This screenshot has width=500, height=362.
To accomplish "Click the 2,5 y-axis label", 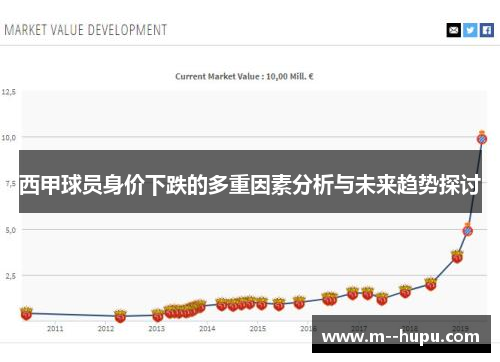I will point(10,276).
